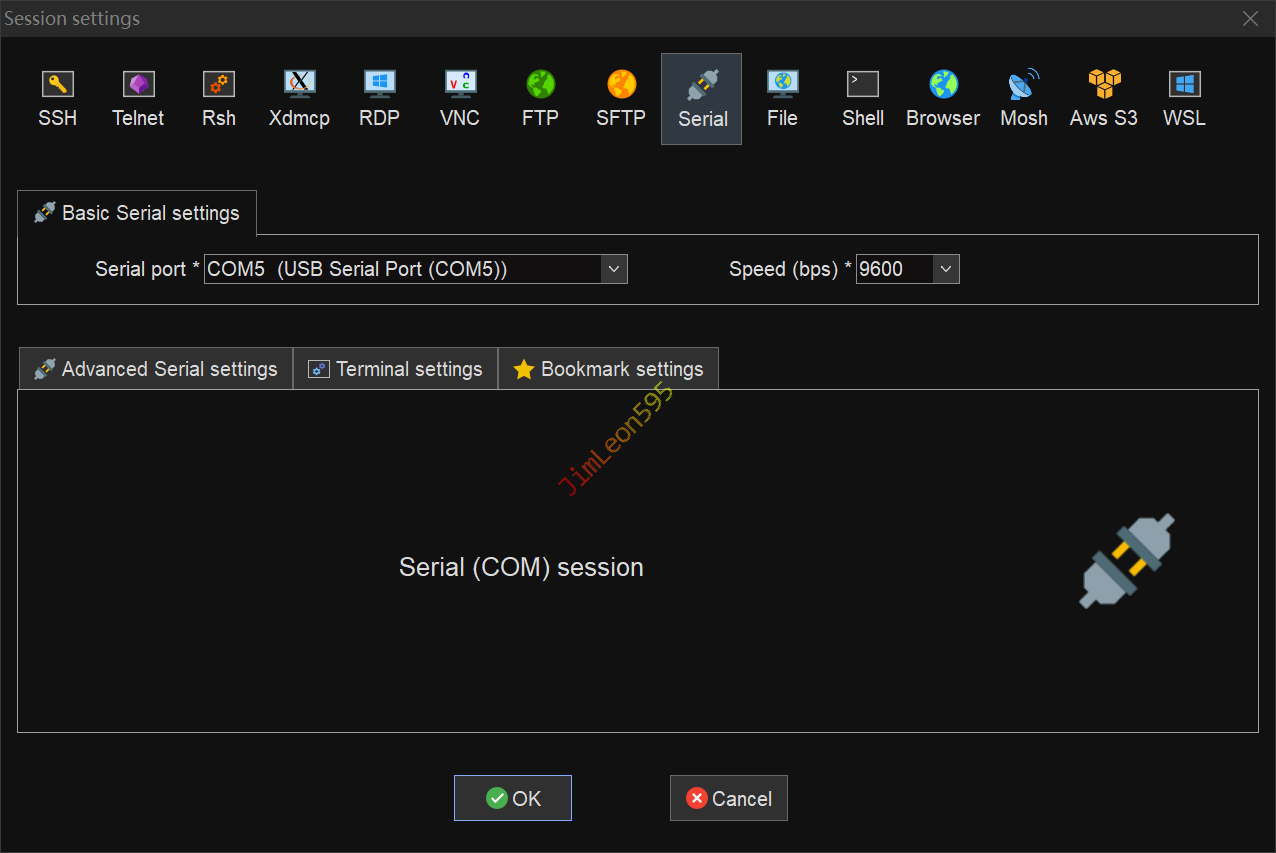This screenshot has height=853, width=1276.
Task: Select the Shell session type
Action: coord(862,98)
